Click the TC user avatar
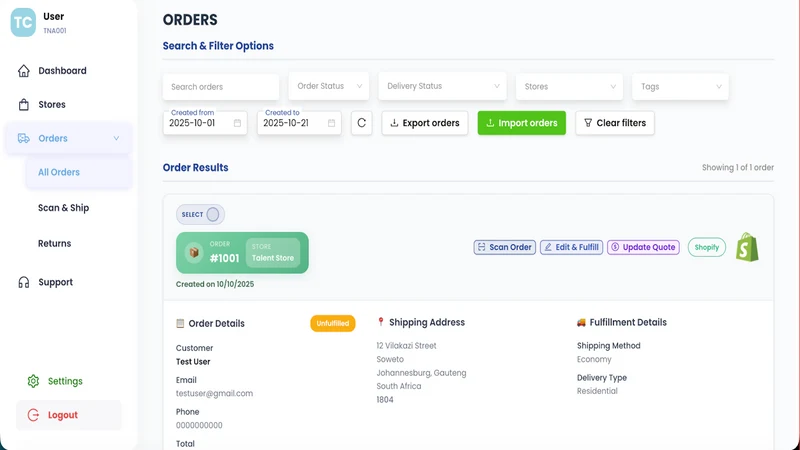This screenshot has height=450, width=800. [23, 22]
